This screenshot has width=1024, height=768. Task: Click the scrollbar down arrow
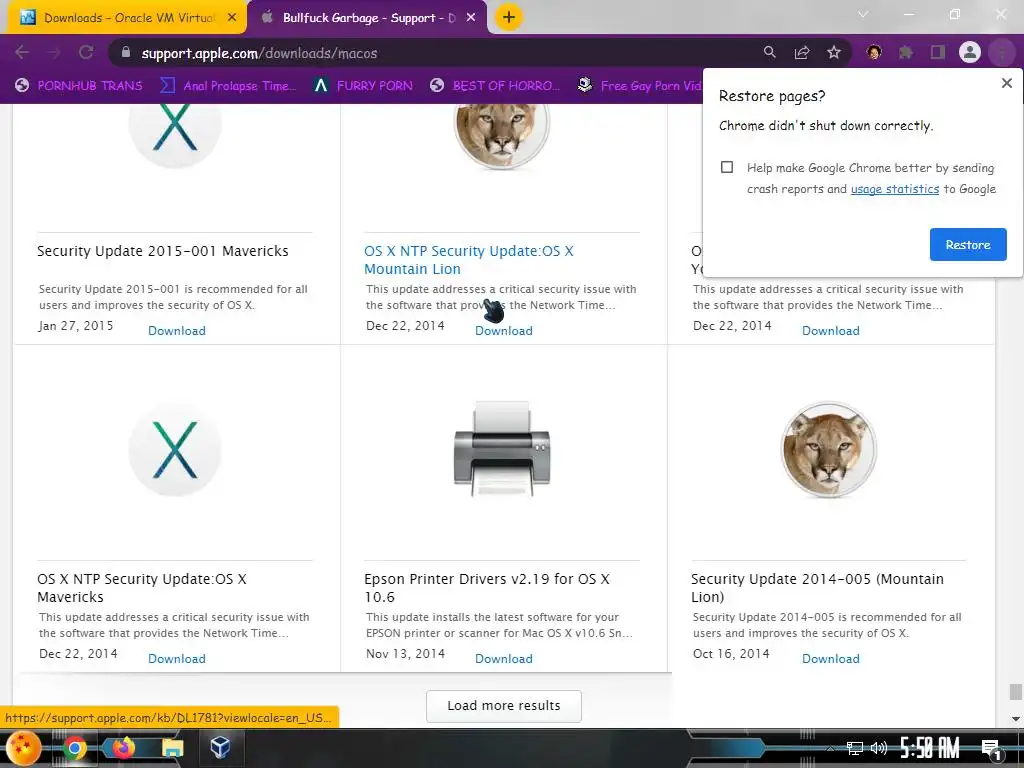point(1015,719)
